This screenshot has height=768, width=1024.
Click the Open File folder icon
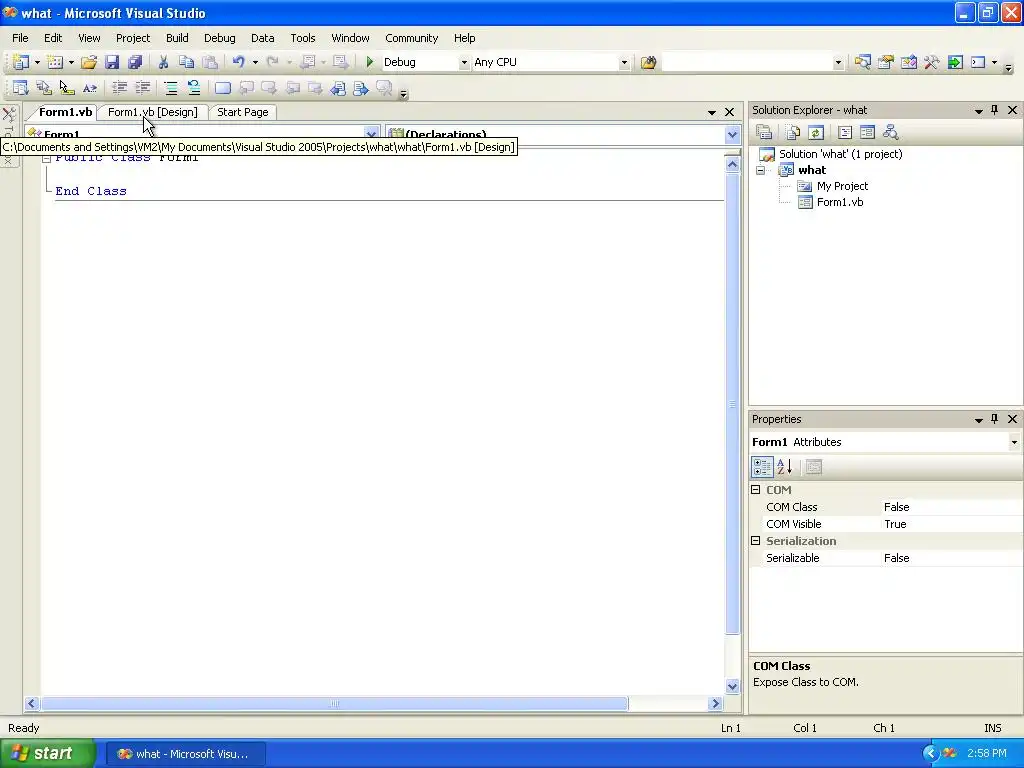coord(89,62)
